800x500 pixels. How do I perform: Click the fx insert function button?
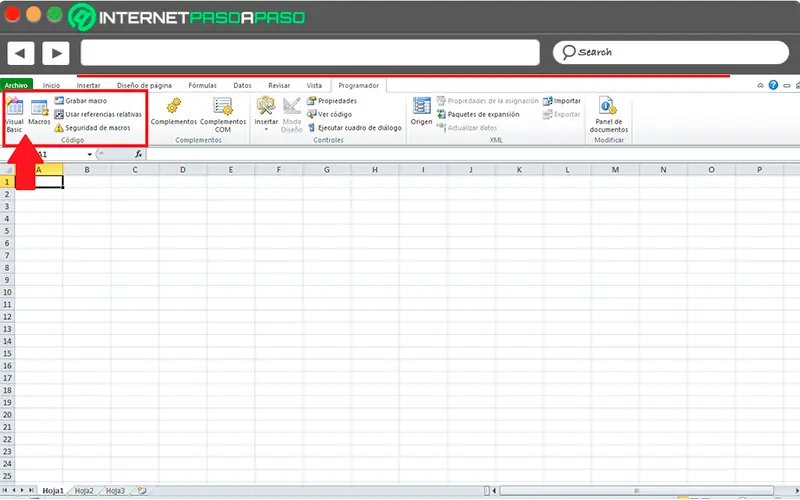[x=138, y=154]
